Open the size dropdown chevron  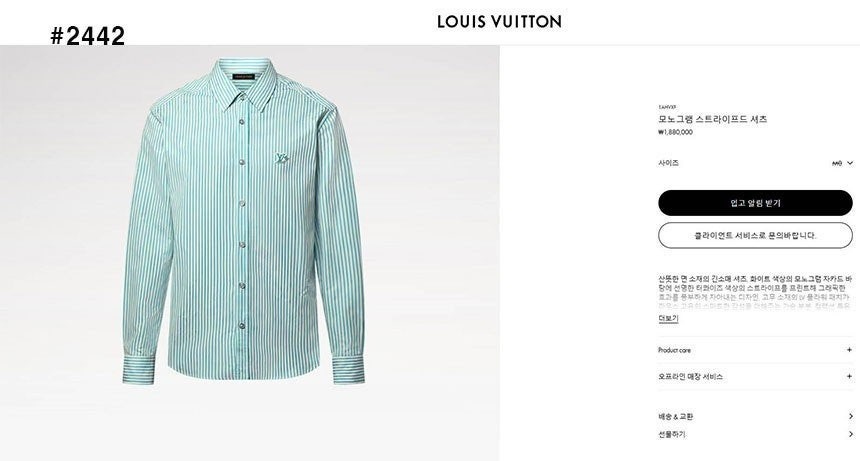click(850, 163)
